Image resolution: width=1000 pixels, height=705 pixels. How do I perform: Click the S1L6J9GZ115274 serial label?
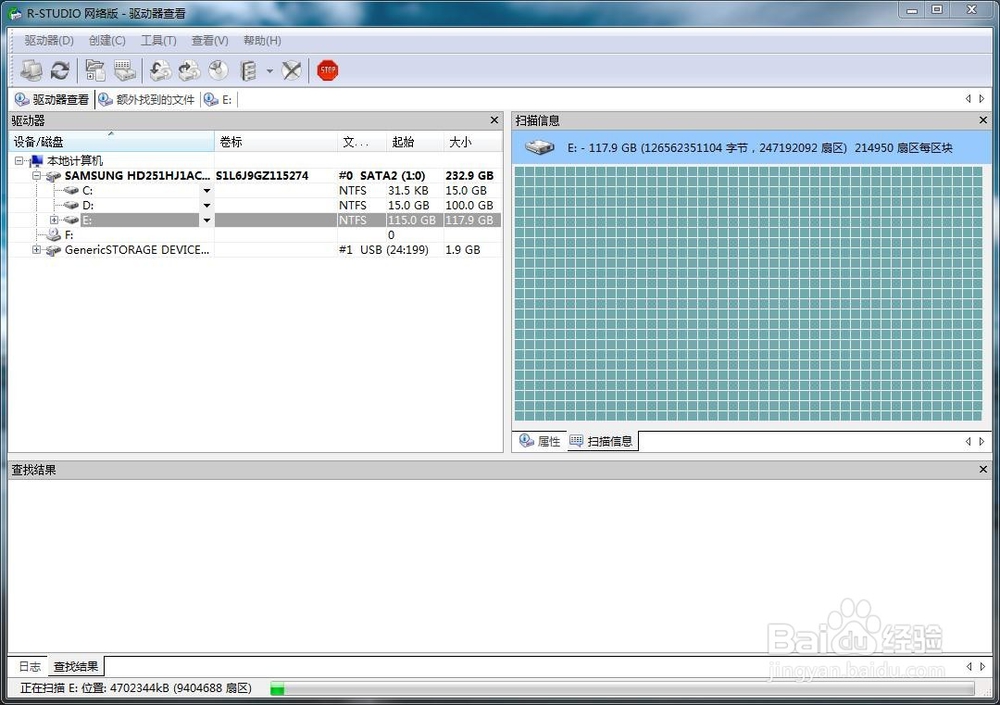(262, 175)
